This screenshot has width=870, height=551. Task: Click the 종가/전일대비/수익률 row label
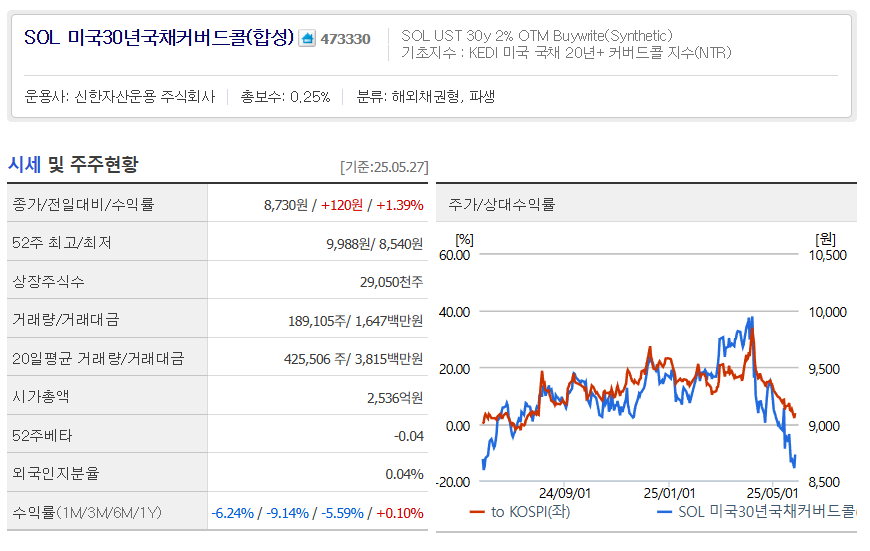point(83,204)
